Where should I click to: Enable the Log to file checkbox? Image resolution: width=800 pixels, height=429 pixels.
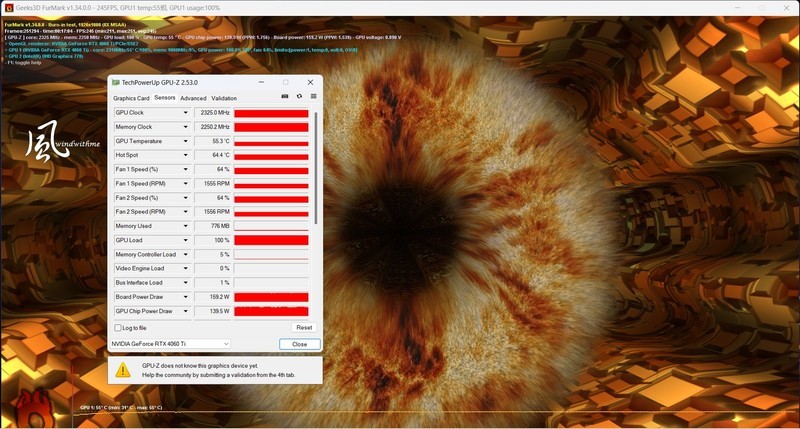coord(118,327)
